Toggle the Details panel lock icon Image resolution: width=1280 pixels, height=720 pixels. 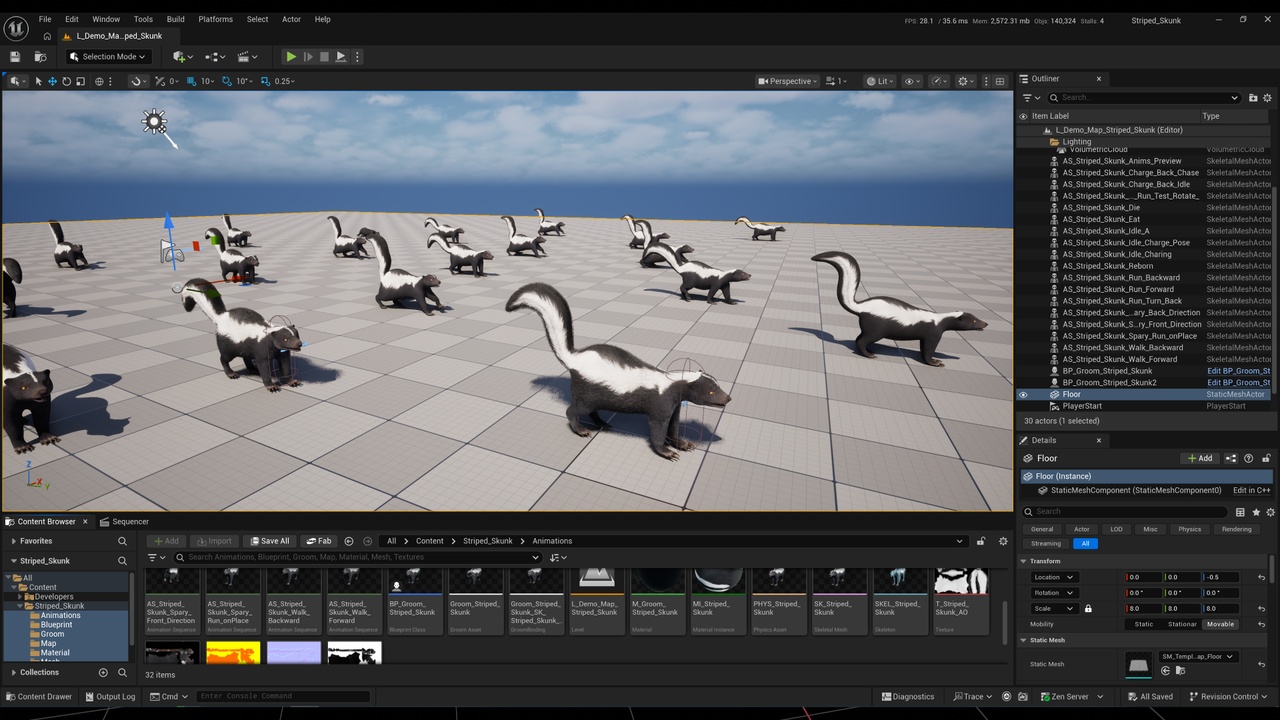pos(1266,458)
